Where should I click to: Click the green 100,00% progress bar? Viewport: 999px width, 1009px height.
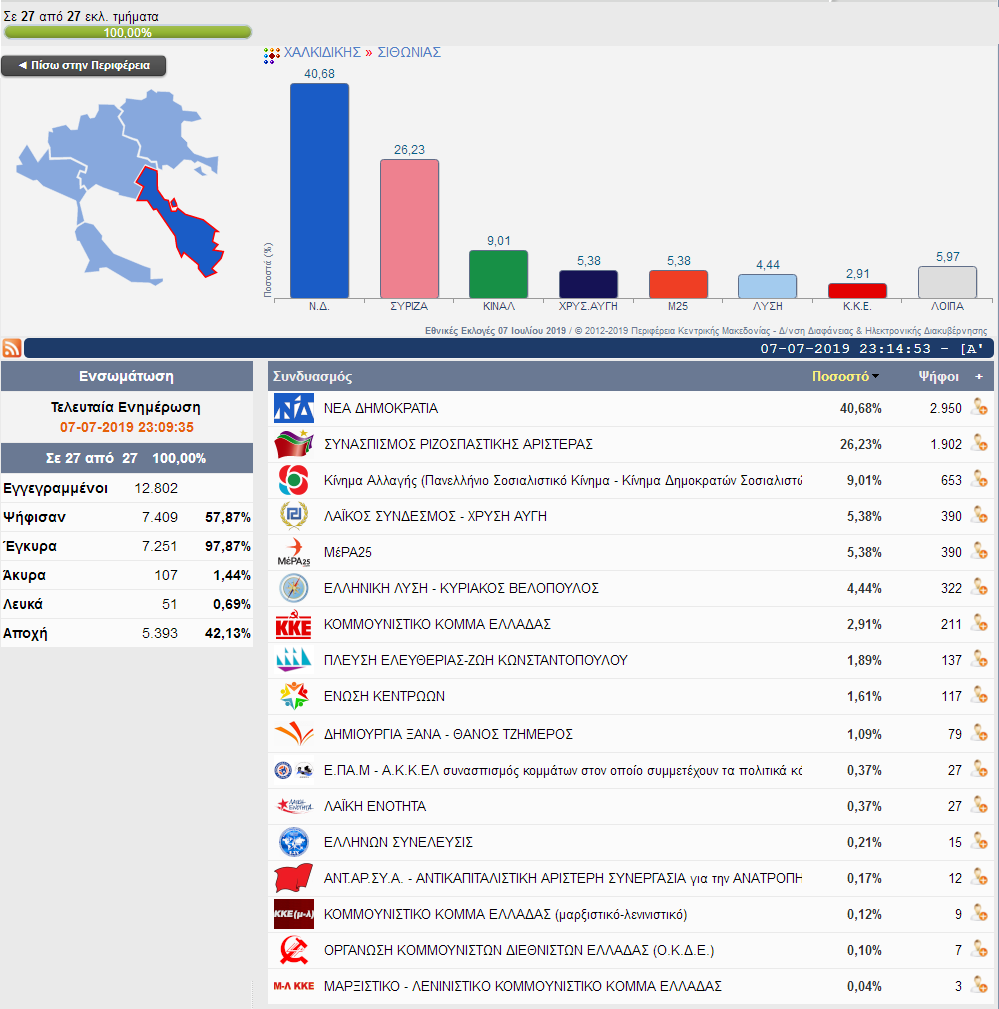127,32
